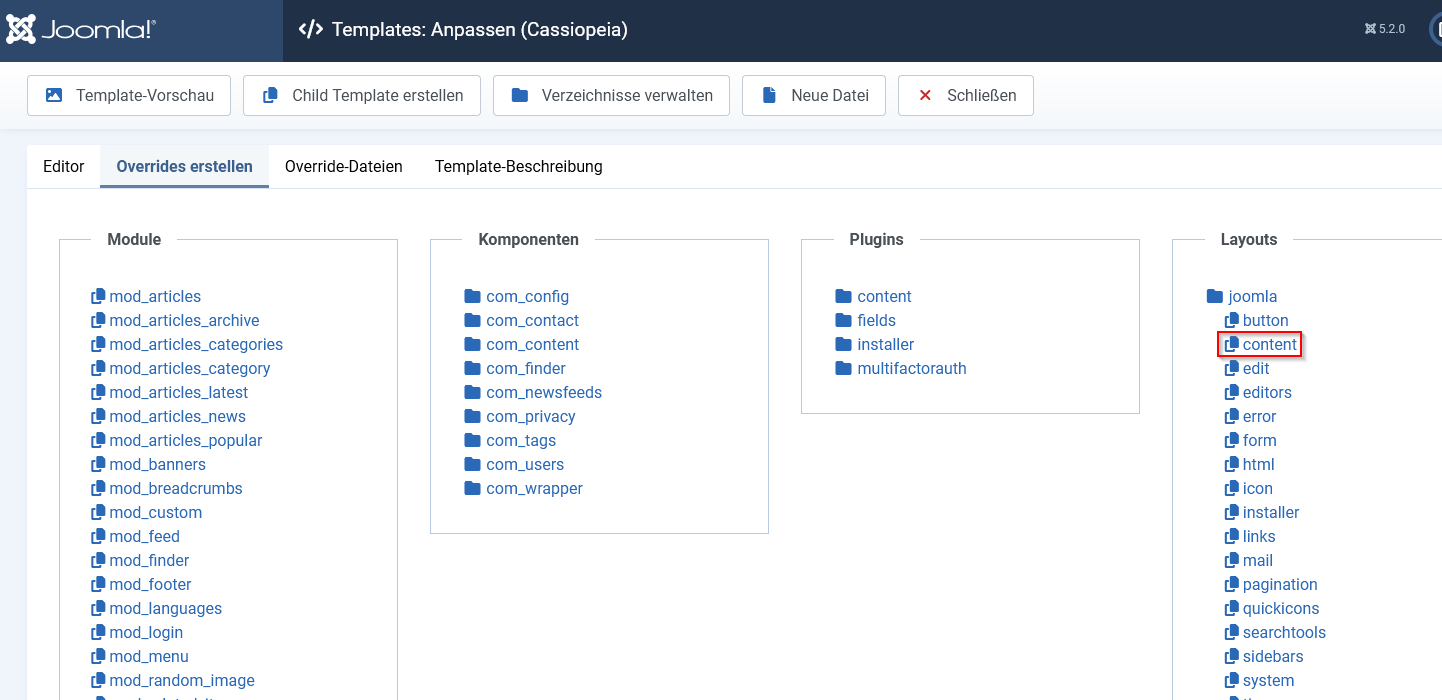Click the Neue Datei button
This screenshot has height=700, width=1442.
click(814, 96)
